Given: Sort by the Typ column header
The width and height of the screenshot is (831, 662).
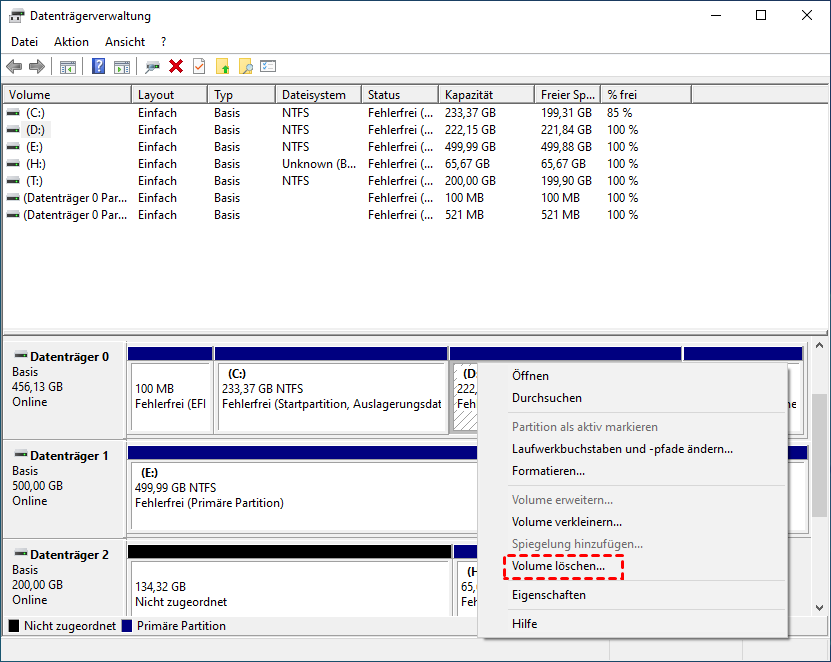Looking at the screenshot, I should (x=242, y=95).
